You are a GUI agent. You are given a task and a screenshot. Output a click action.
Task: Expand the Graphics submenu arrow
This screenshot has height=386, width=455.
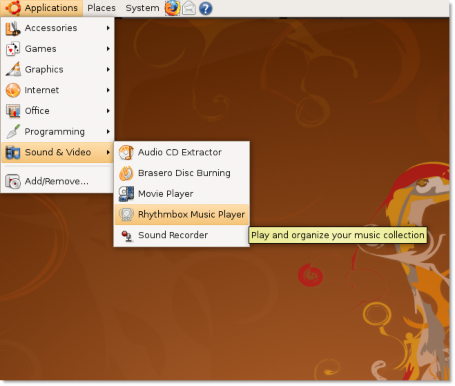tap(108, 69)
